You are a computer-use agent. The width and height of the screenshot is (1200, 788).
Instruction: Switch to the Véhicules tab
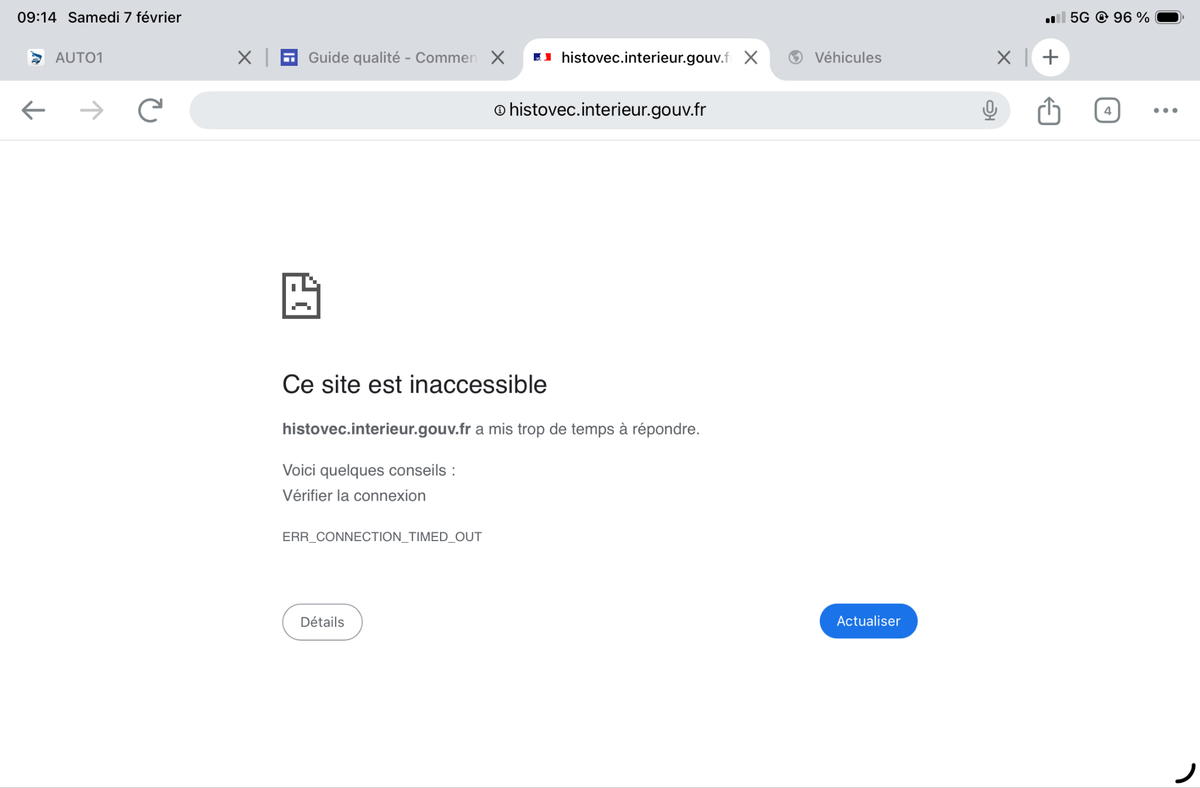[898, 57]
